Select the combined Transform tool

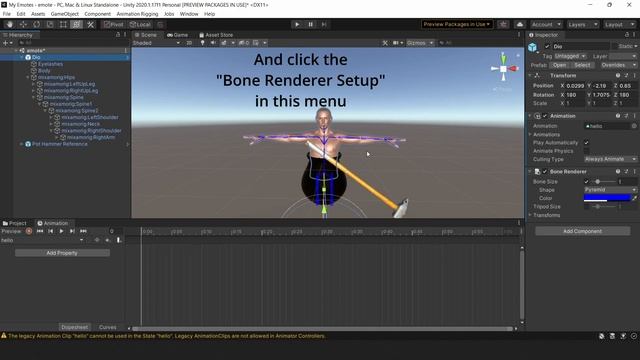(77, 24)
